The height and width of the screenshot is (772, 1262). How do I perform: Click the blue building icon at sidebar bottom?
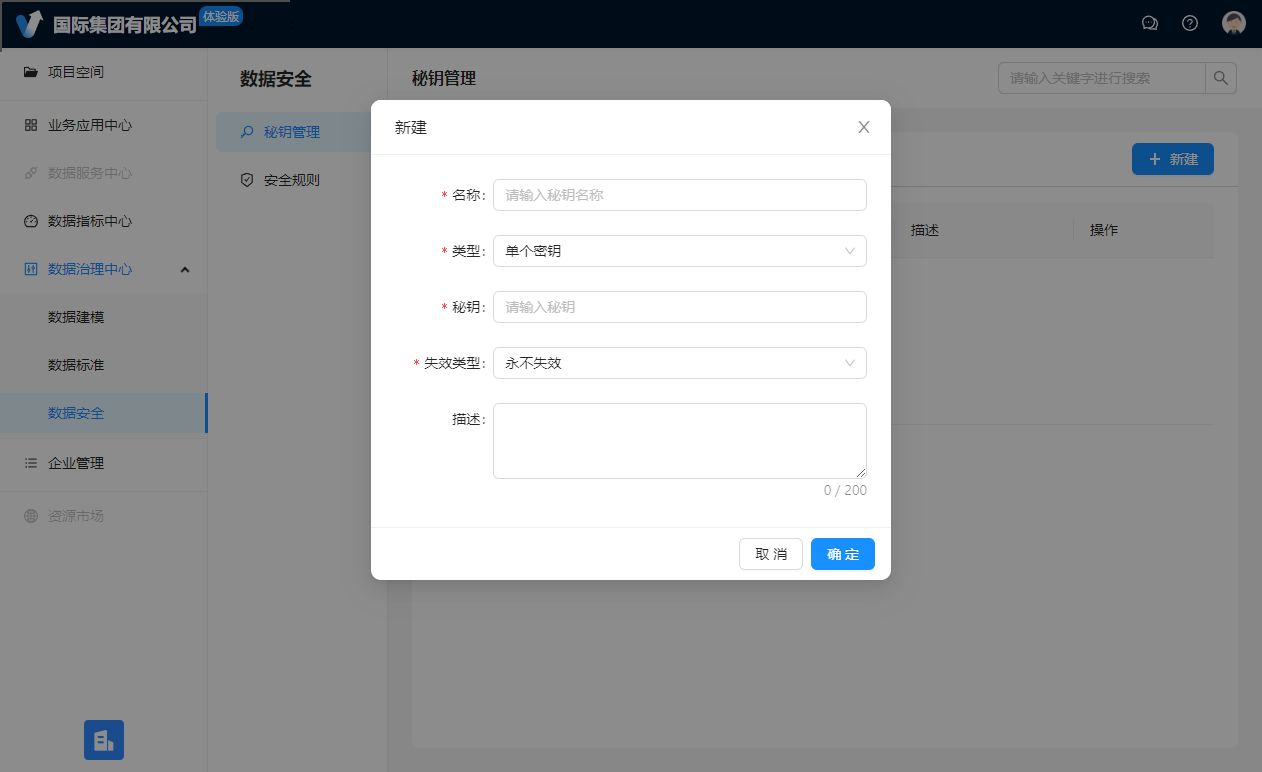104,740
